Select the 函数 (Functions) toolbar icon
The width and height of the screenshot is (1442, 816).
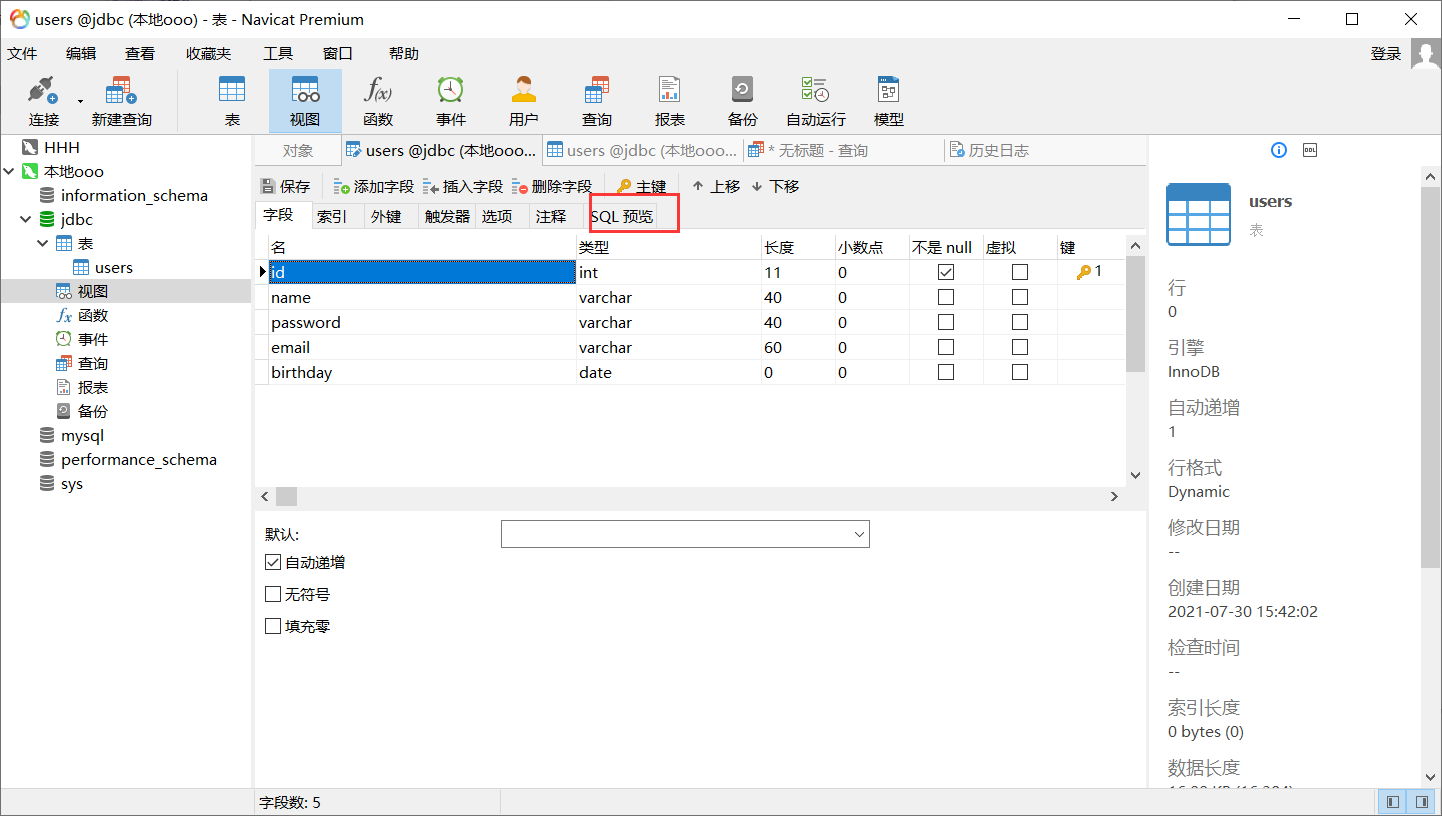pos(378,100)
